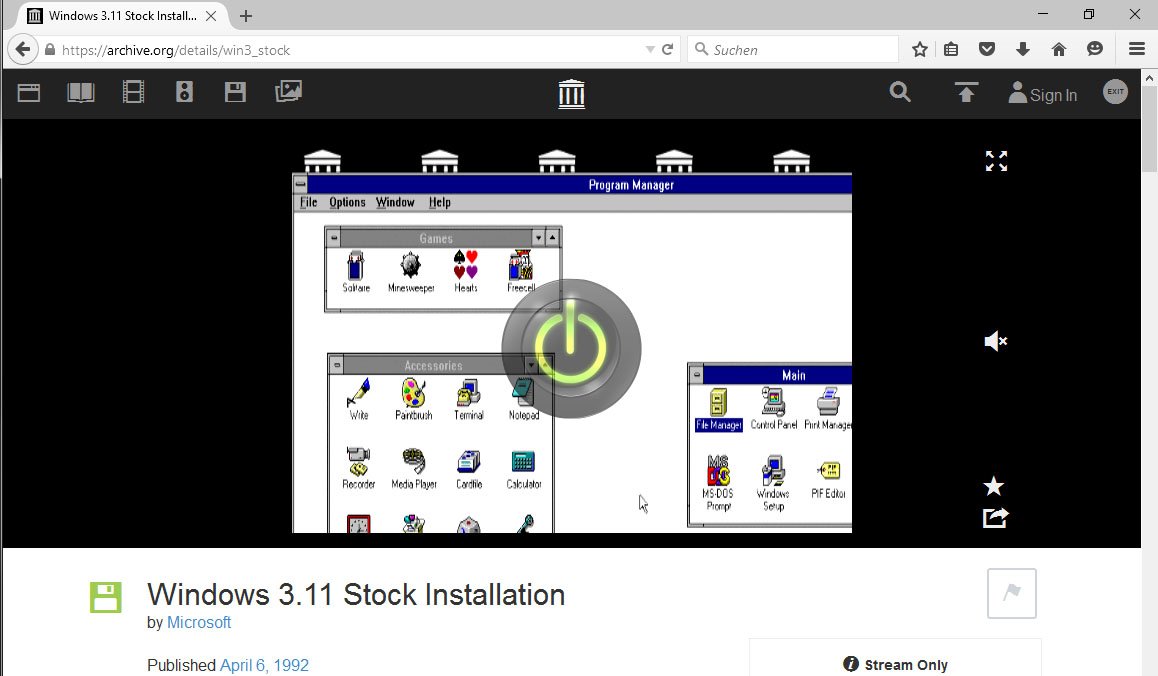Open the software collection floppy disk icon

[234, 91]
